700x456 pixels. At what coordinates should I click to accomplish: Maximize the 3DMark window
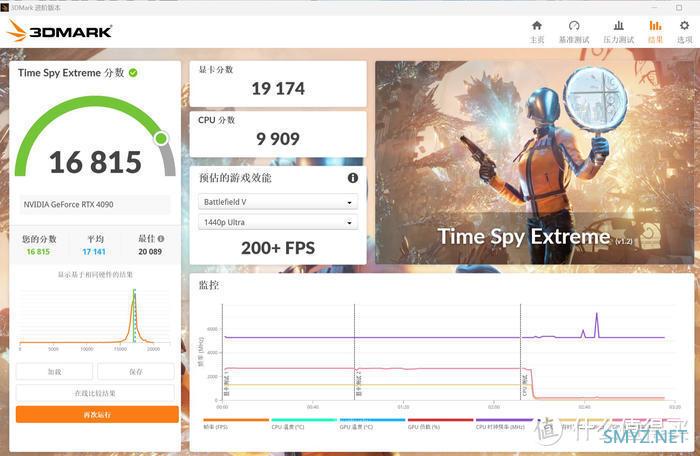679,8
